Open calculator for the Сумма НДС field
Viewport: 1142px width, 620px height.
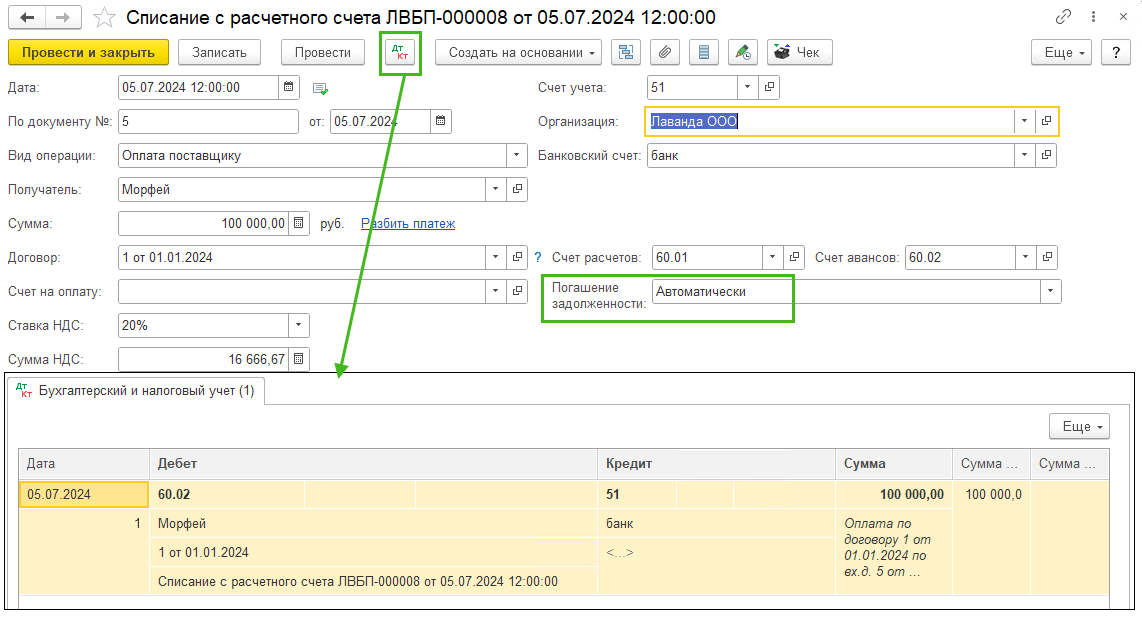point(299,358)
